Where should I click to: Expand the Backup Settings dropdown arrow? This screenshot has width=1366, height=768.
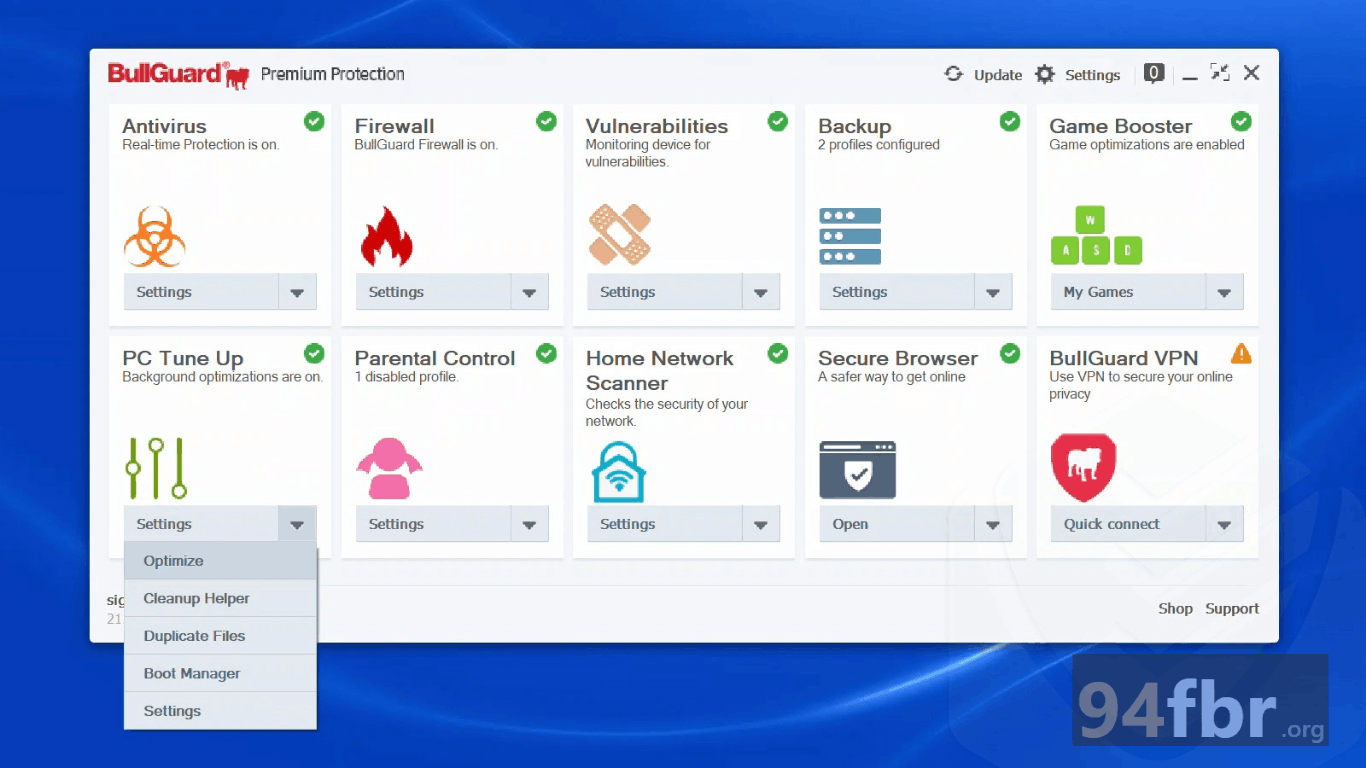(x=993, y=292)
